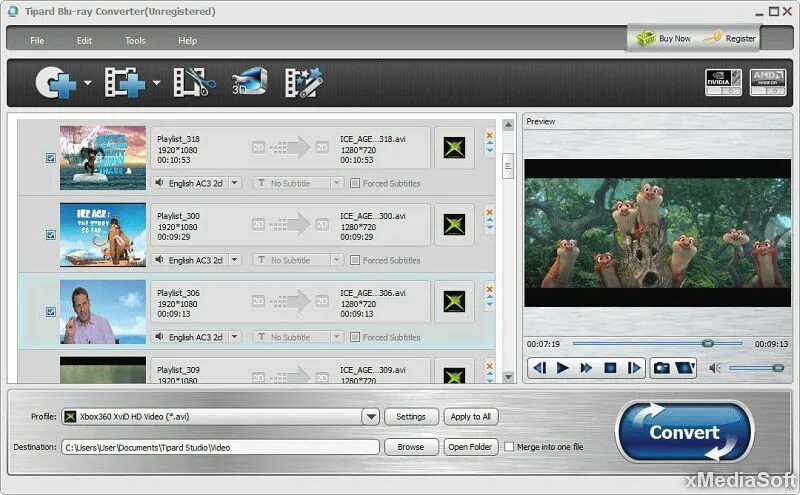Open the Load Disc dropdown arrow
This screenshot has height=495, width=800.
point(88,83)
